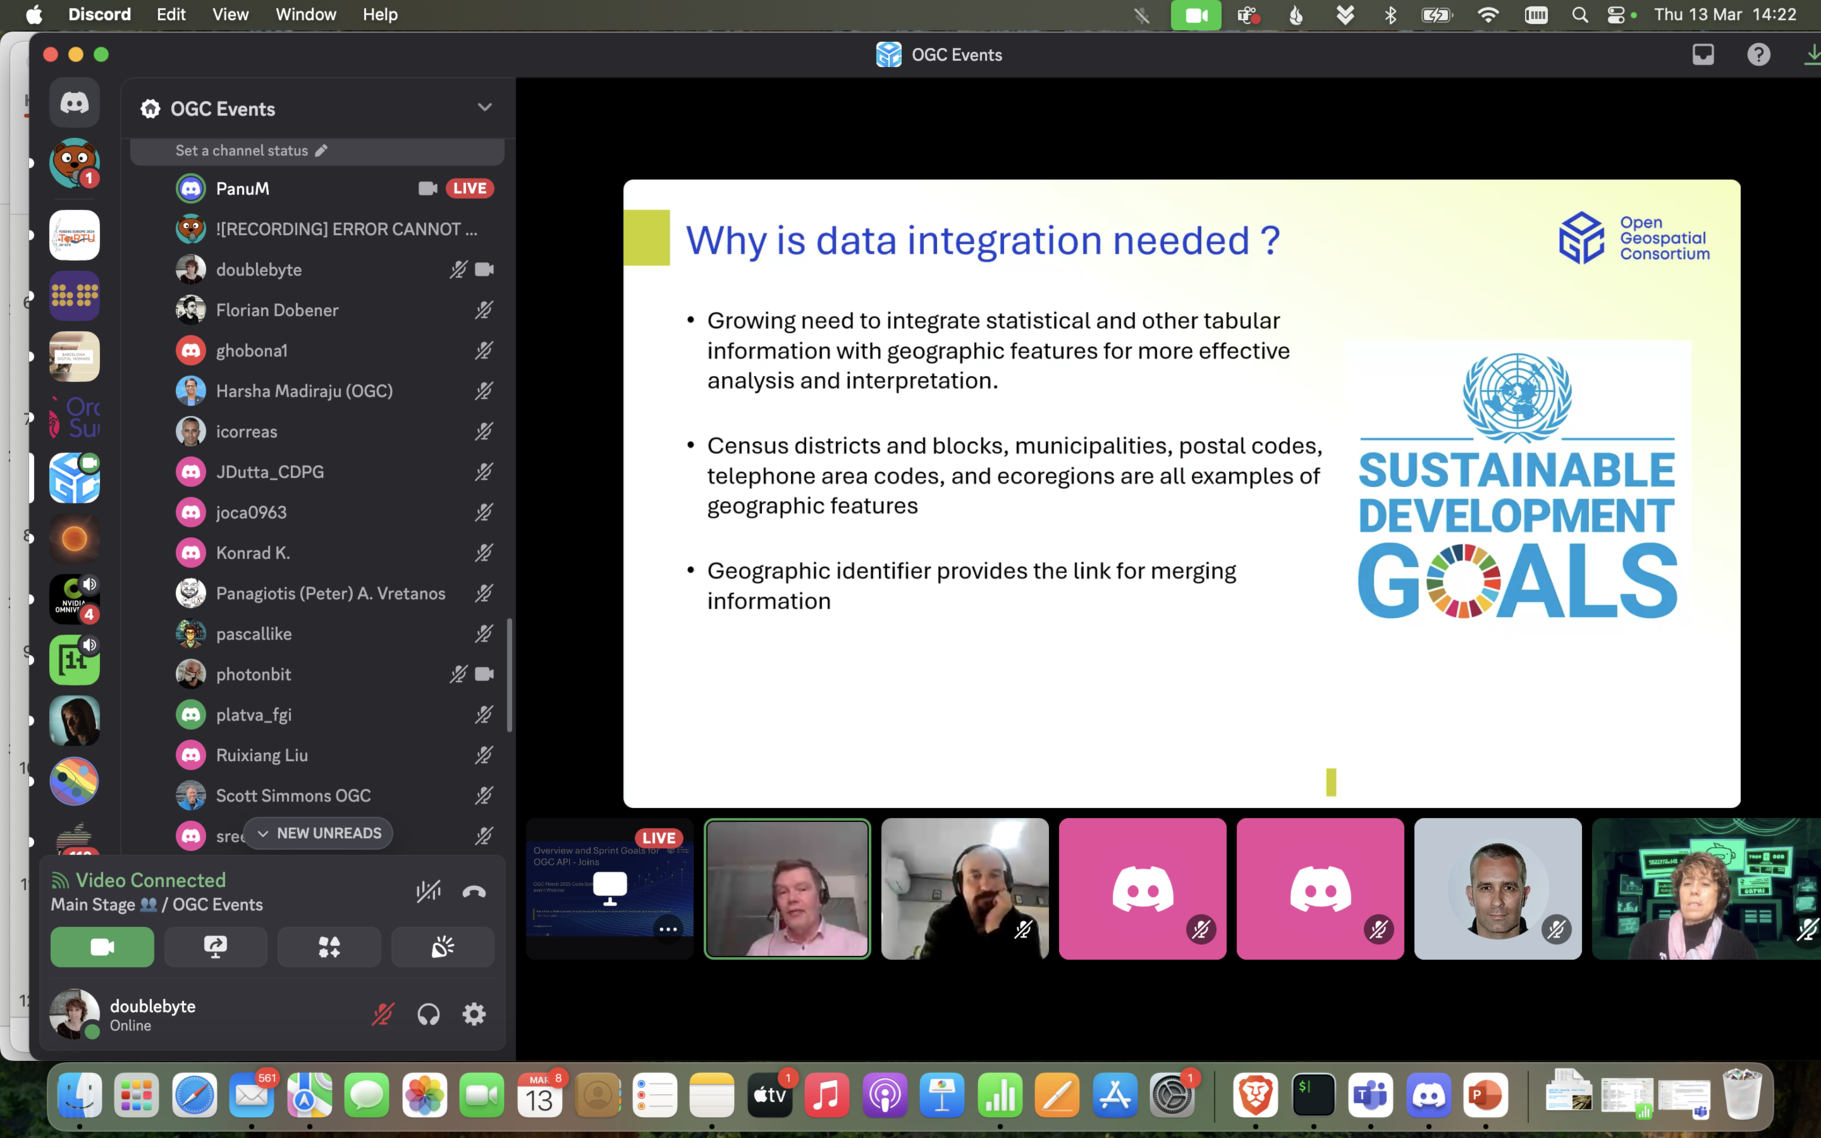The width and height of the screenshot is (1821, 1138).
Task: Open user settings gear icon
Action: coord(474,1014)
